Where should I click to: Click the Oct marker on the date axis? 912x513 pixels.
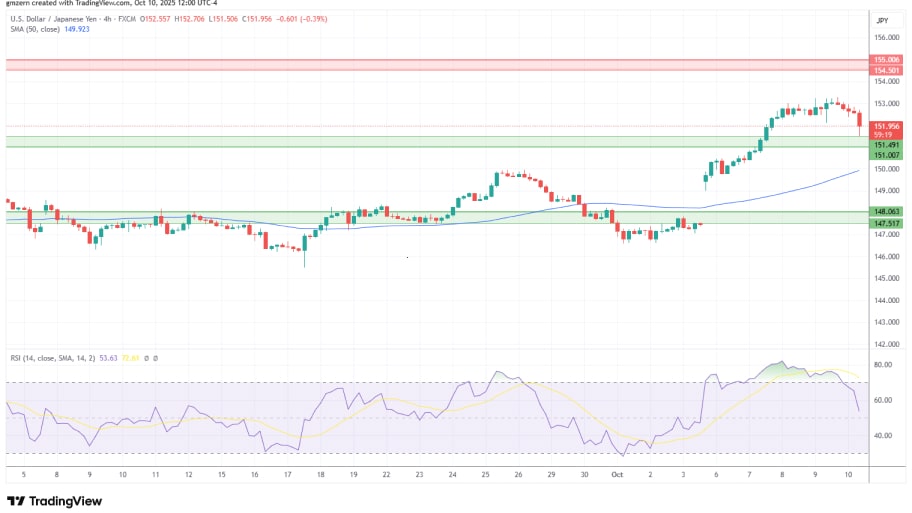[619, 476]
